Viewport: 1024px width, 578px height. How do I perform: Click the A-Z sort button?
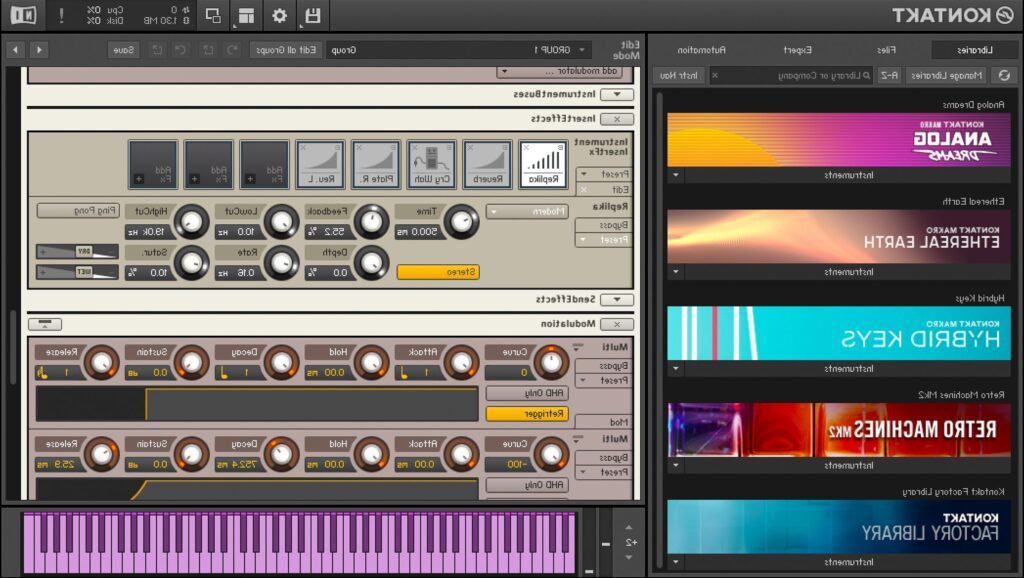pyautogui.click(x=889, y=76)
